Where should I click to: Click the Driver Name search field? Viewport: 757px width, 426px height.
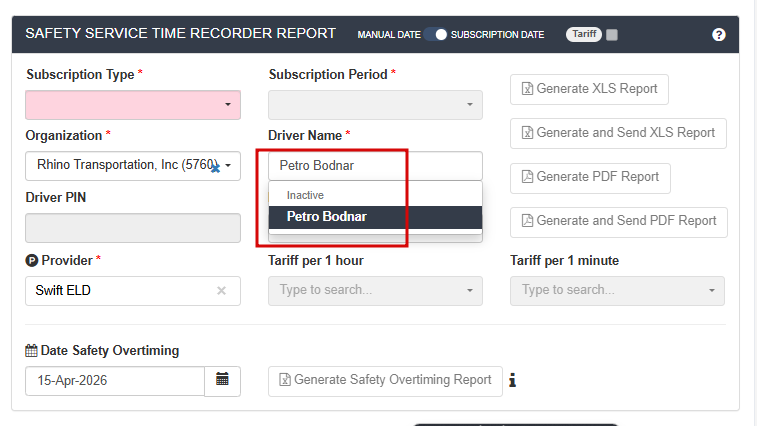[x=375, y=166]
